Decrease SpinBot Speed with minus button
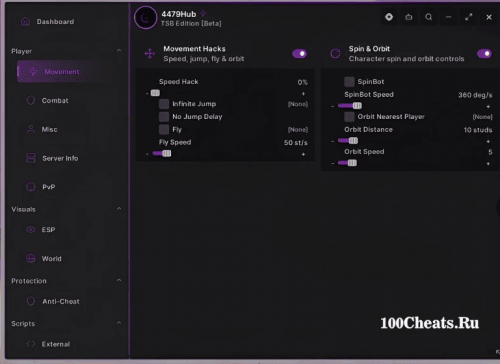Image resolution: width=500 pixels, height=364 pixels. 332,106
